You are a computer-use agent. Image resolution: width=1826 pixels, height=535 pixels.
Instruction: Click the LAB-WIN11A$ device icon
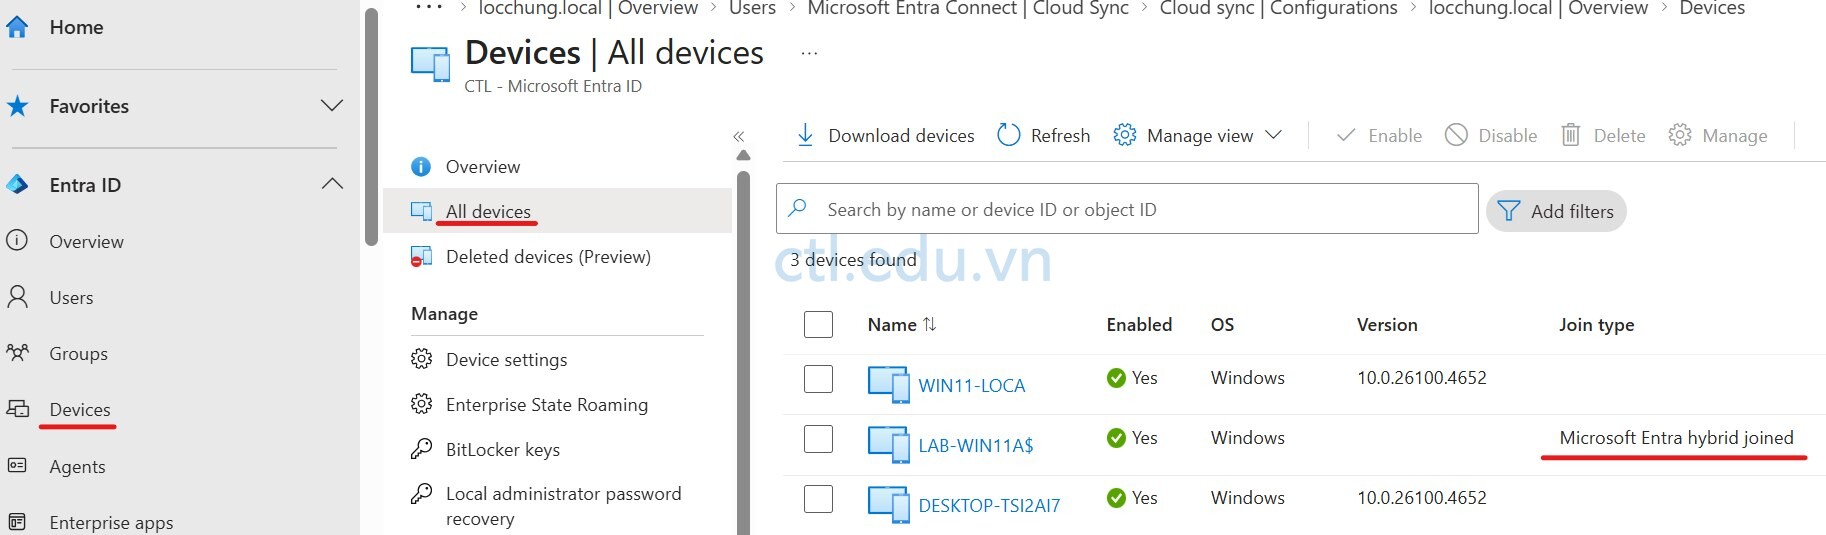click(x=888, y=445)
